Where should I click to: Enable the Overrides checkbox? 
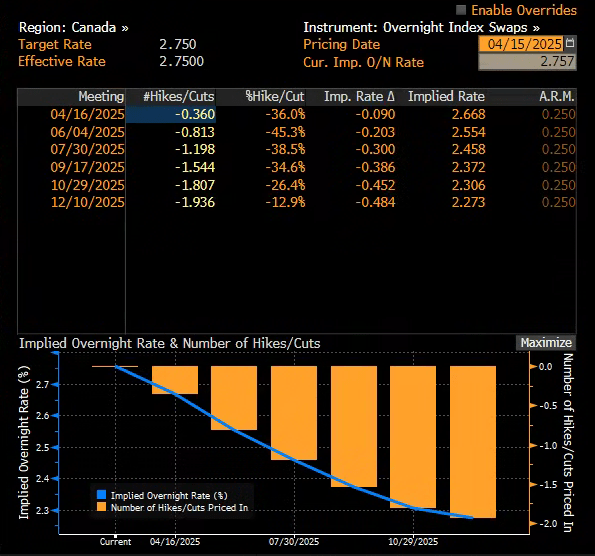pos(461,10)
